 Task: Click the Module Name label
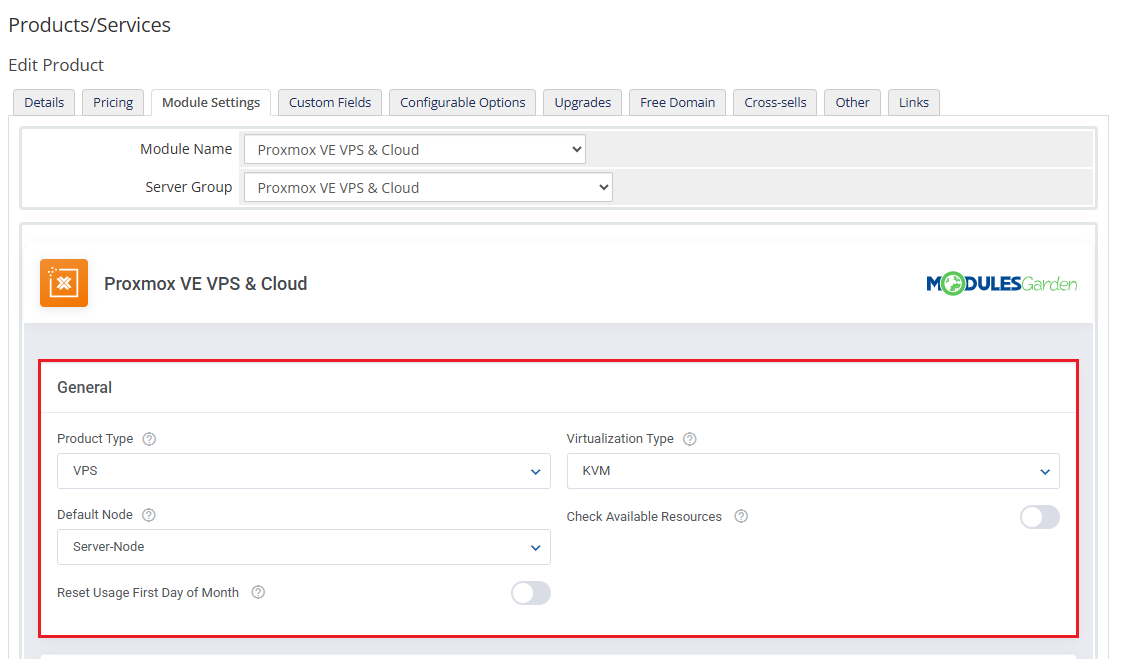(x=186, y=149)
